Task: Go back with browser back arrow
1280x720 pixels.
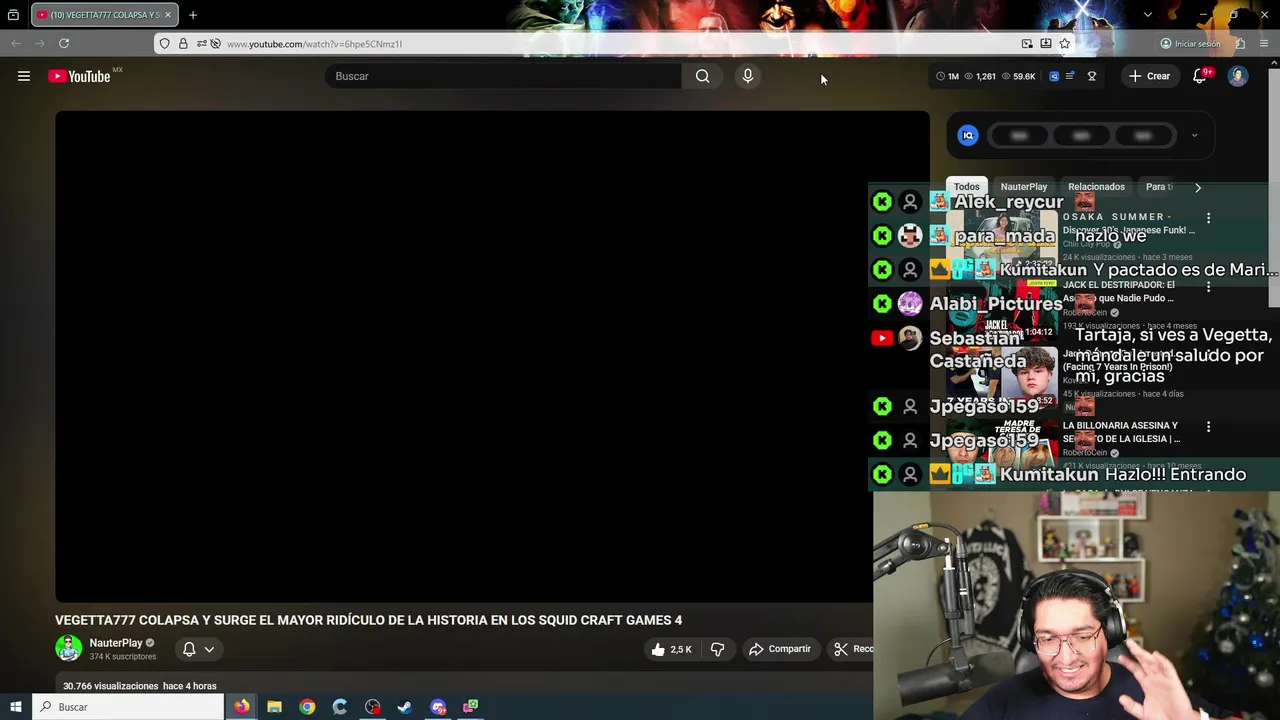Action: [16, 43]
